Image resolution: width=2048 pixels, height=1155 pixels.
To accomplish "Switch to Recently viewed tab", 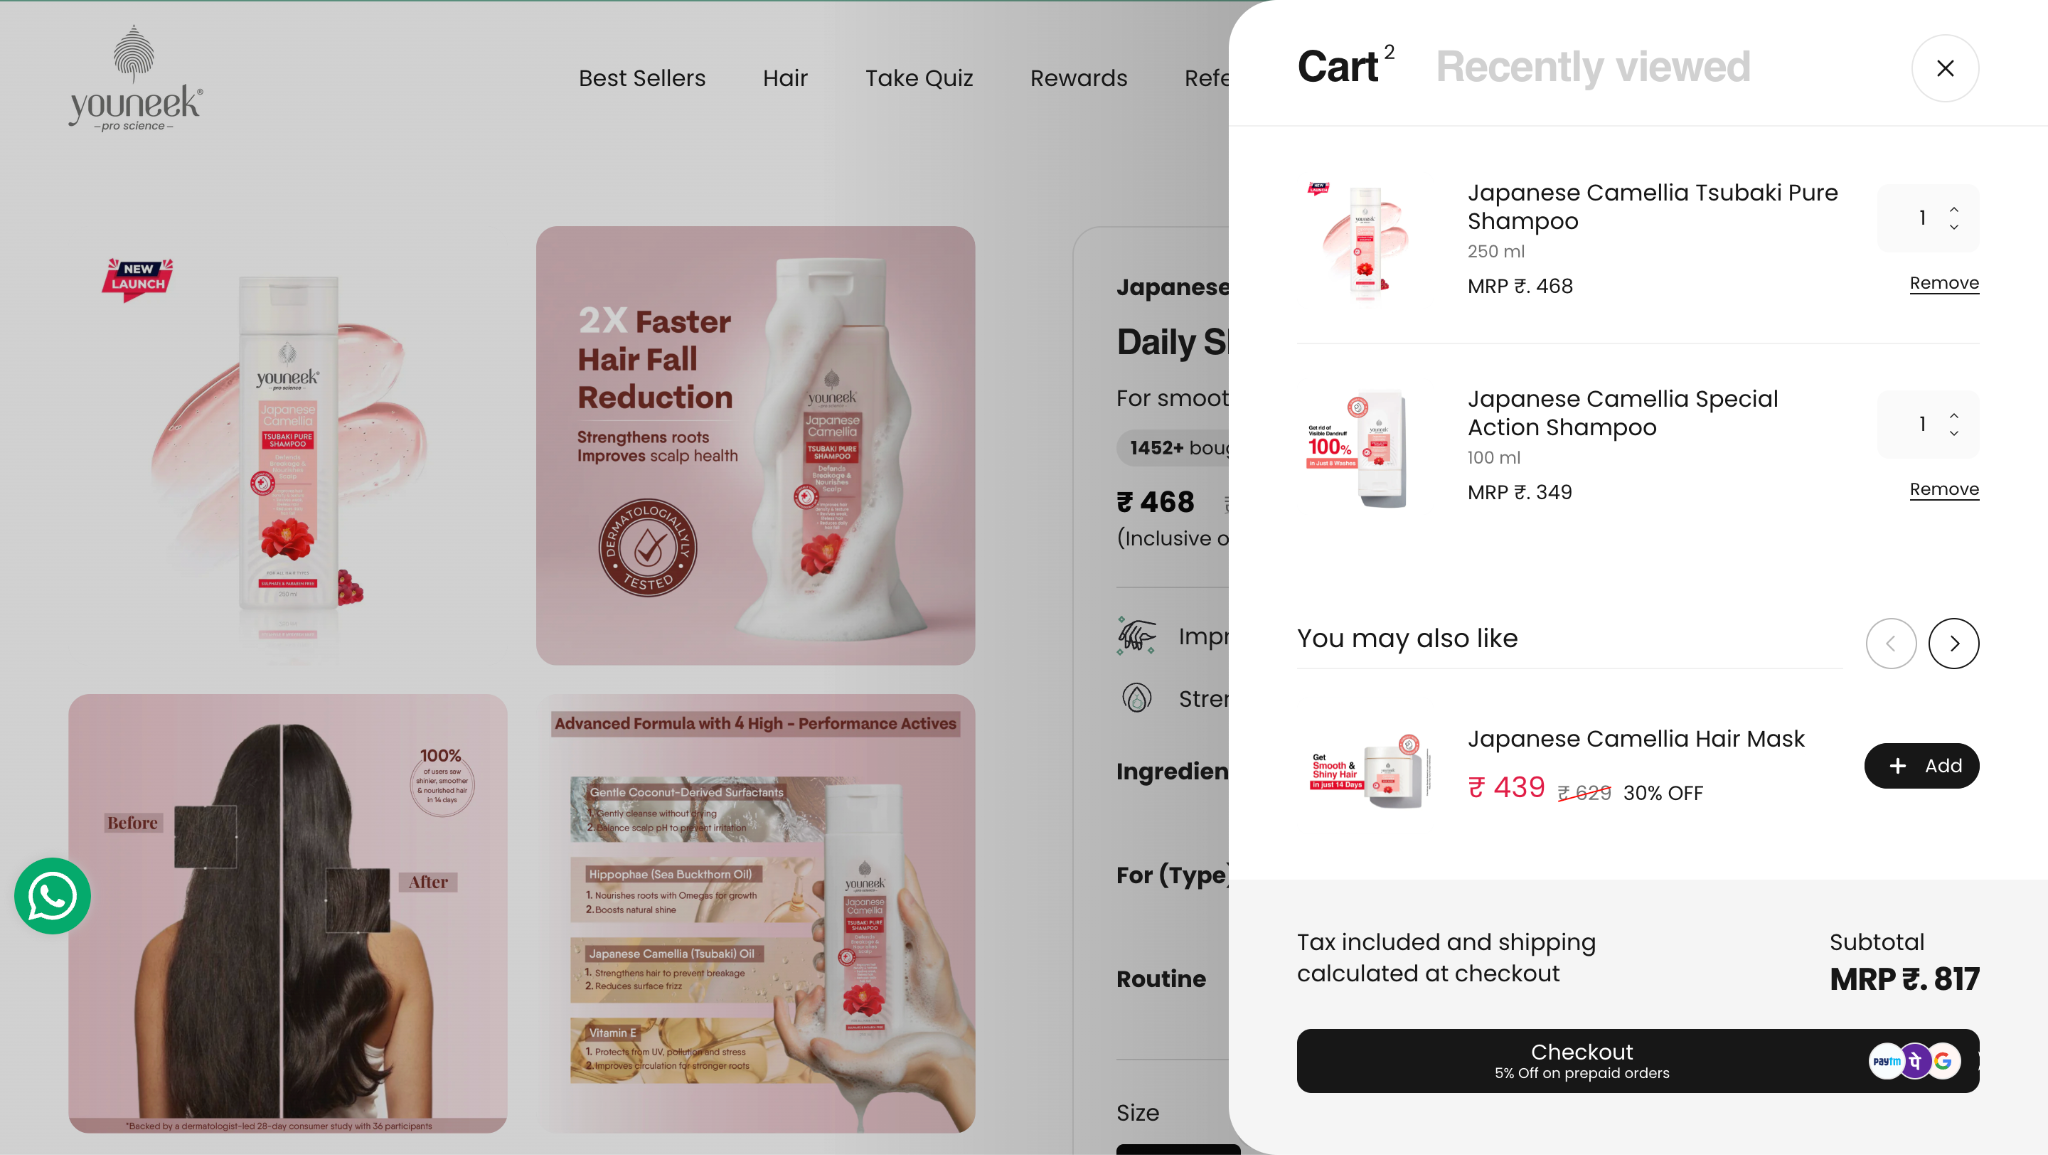I will pos(1593,67).
